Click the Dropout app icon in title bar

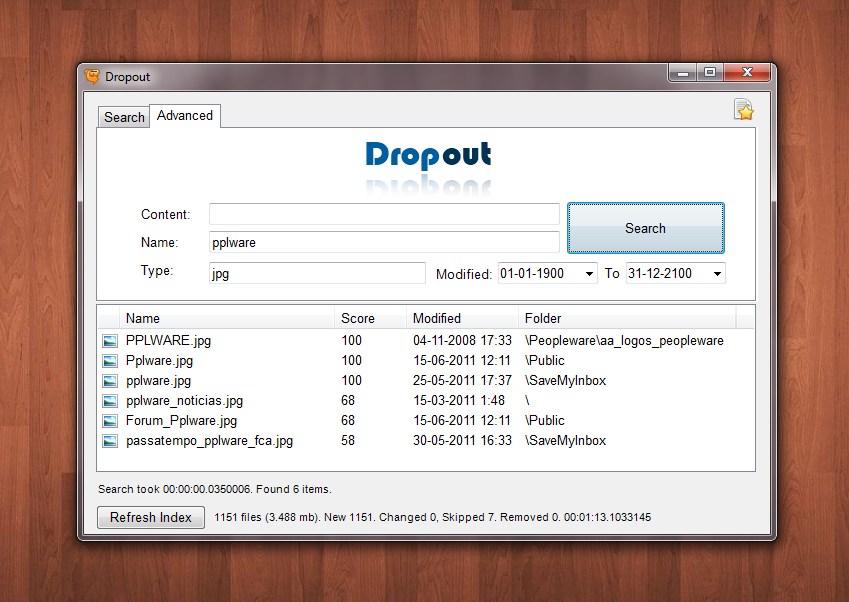(x=93, y=76)
